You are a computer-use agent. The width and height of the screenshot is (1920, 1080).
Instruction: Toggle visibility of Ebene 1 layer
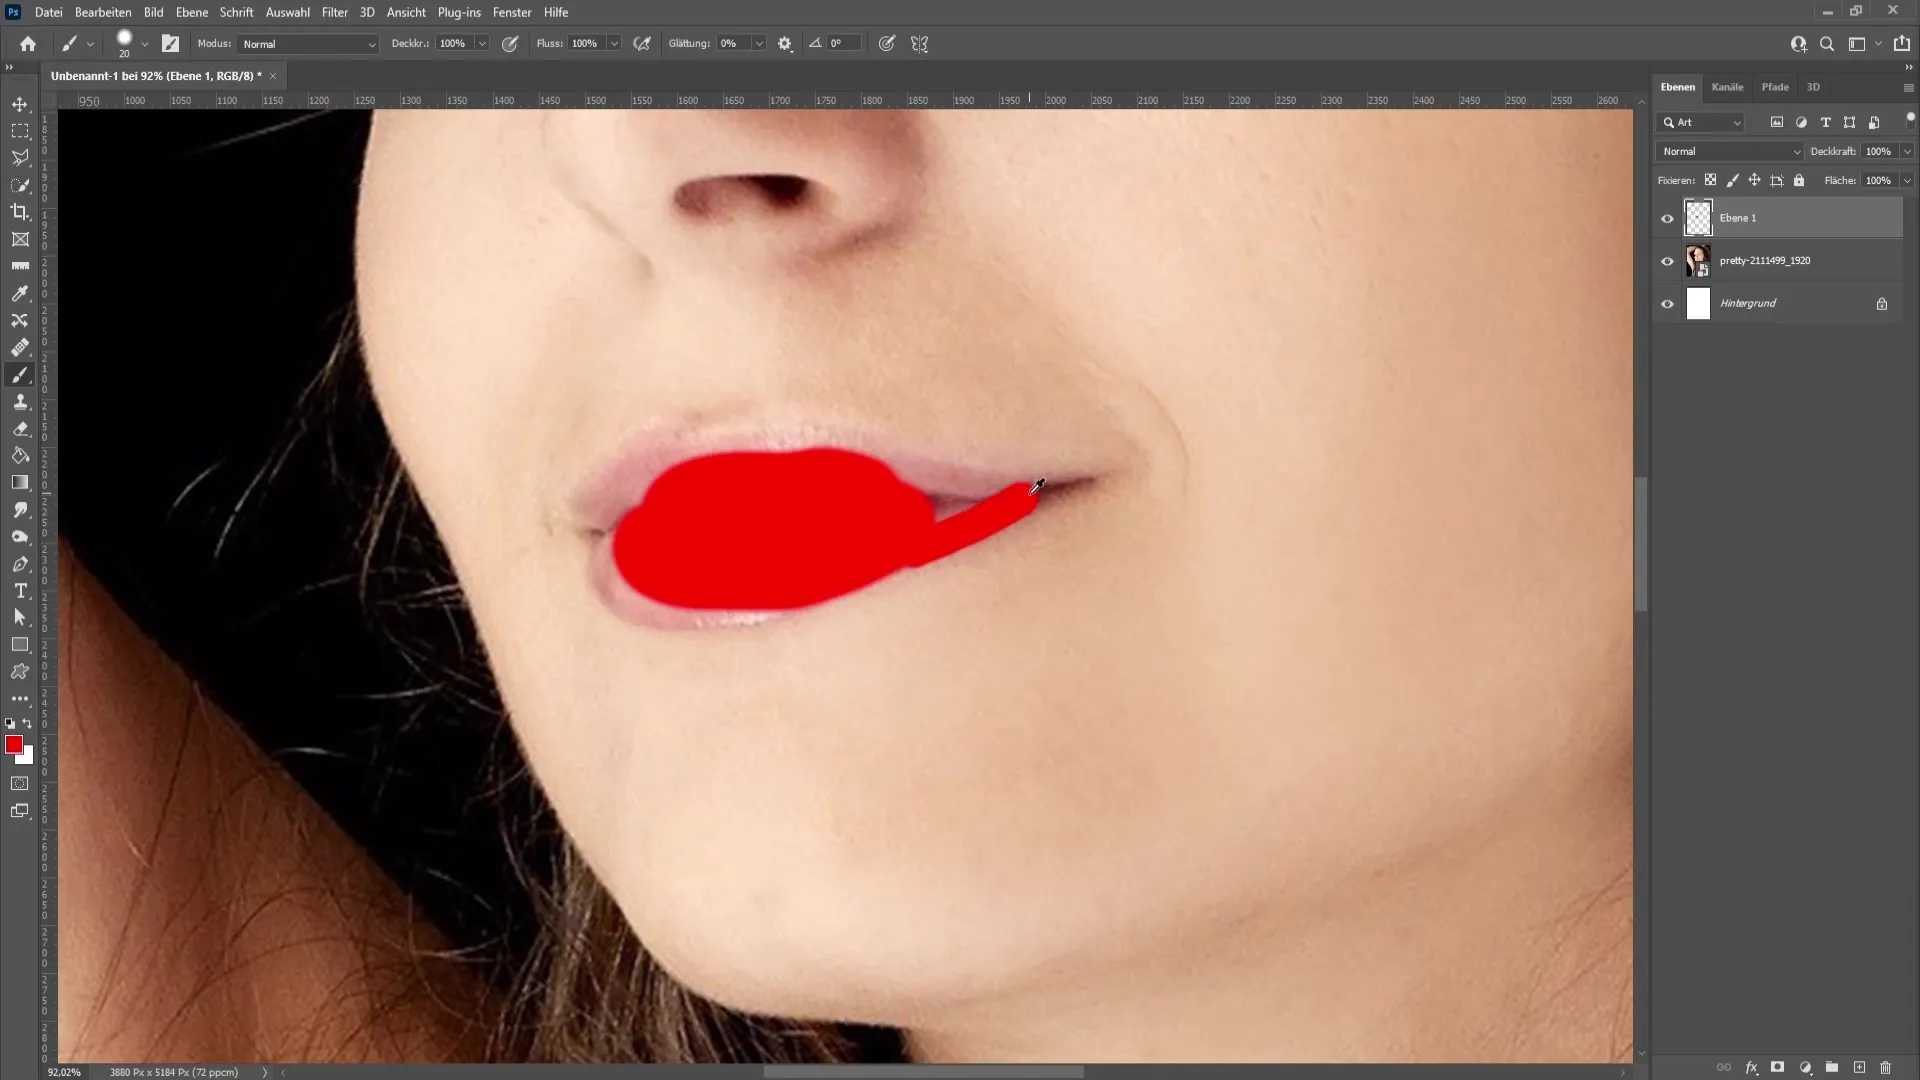(1667, 216)
